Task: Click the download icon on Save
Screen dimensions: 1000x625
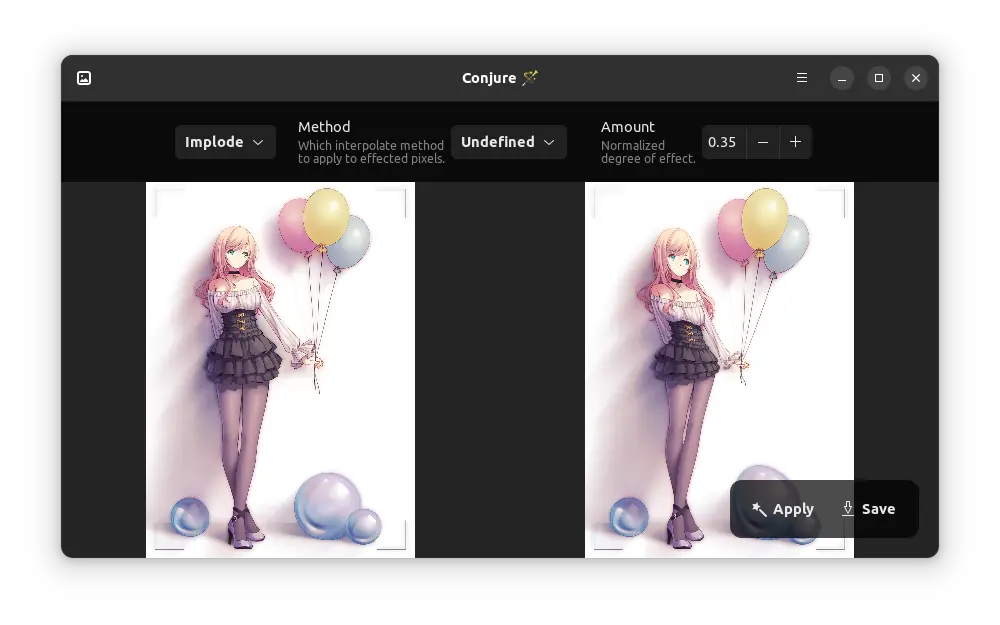Action: click(x=848, y=509)
